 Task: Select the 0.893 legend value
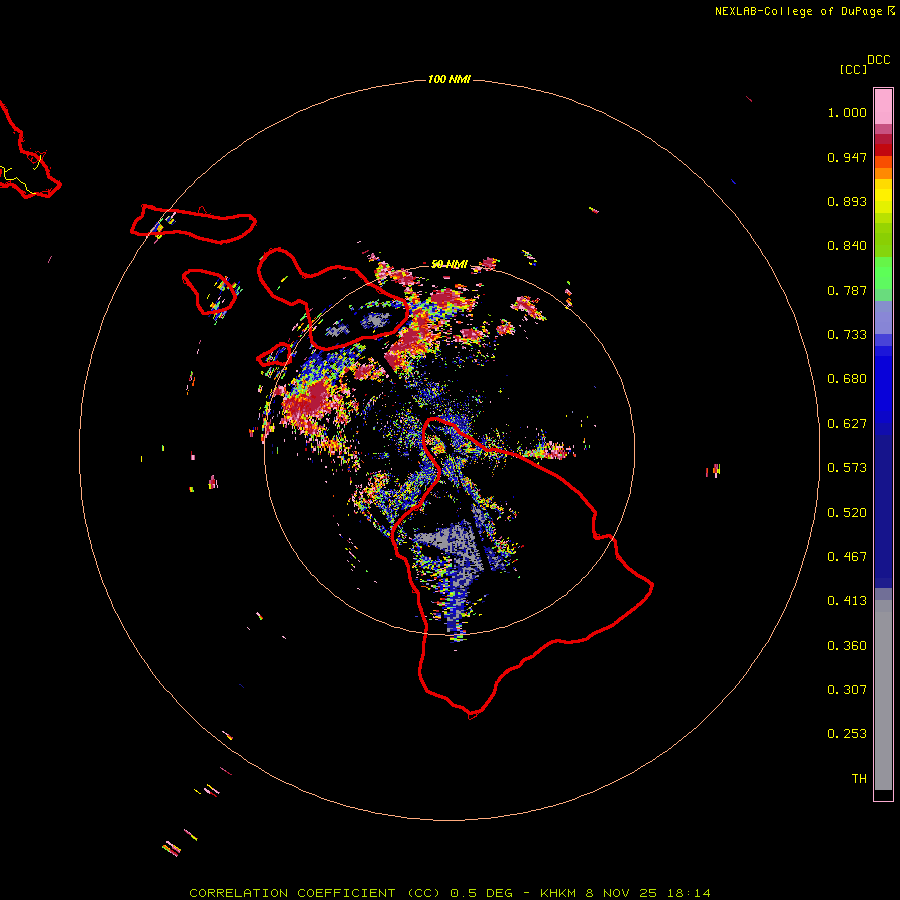pos(847,201)
